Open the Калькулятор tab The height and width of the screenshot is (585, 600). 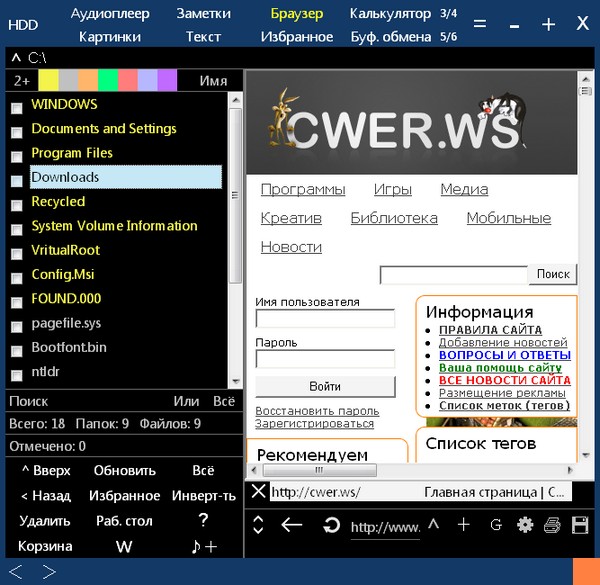click(x=391, y=14)
